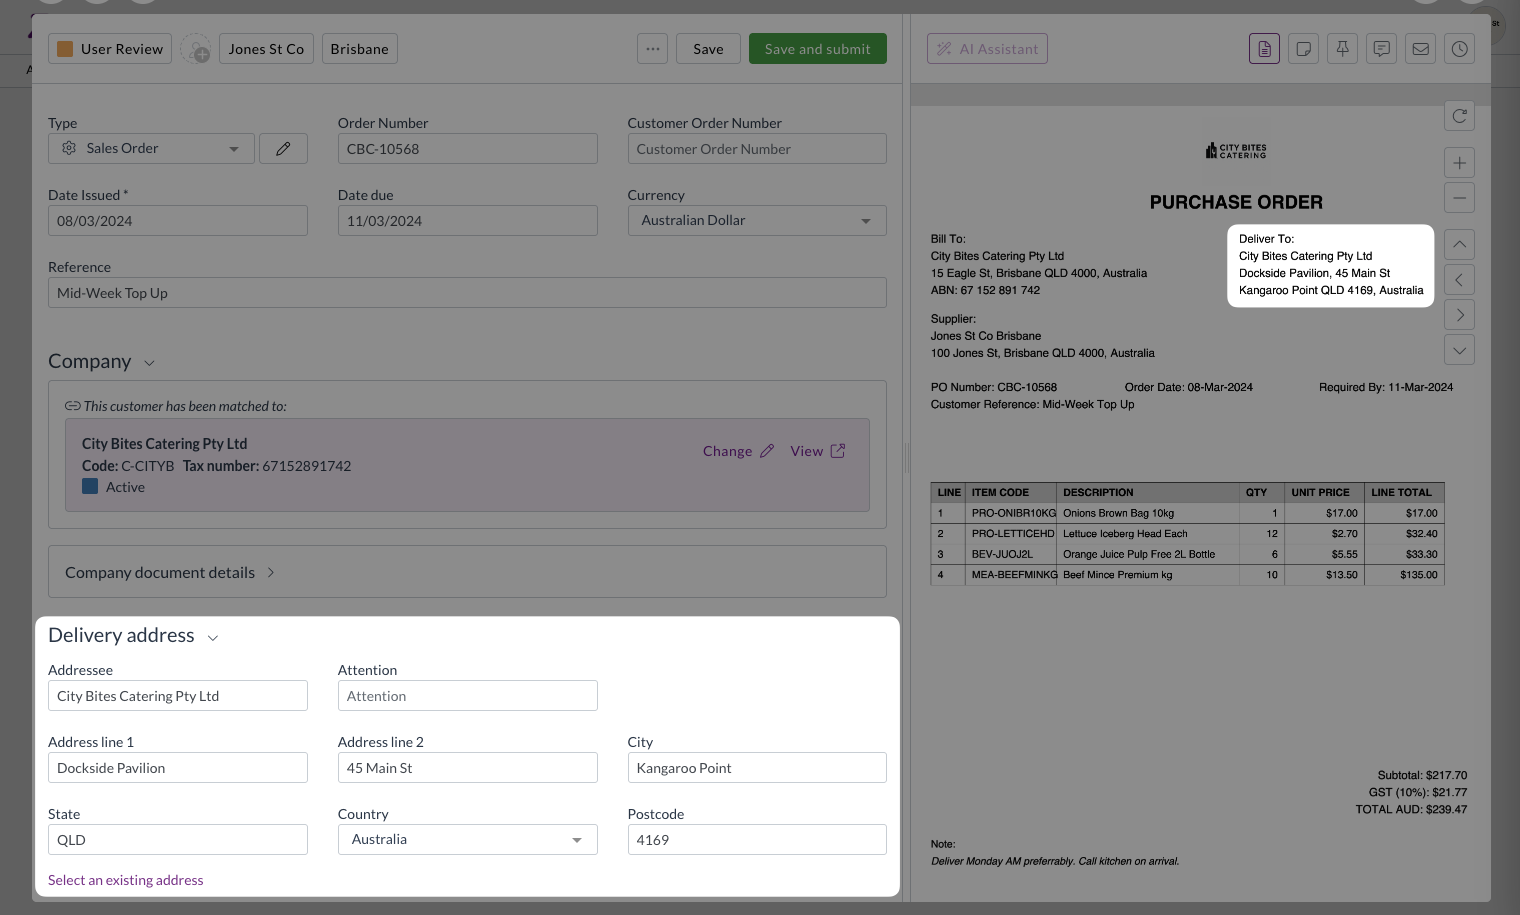The height and width of the screenshot is (915, 1520).
Task: Expand Company document details
Action: tap(170, 572)
